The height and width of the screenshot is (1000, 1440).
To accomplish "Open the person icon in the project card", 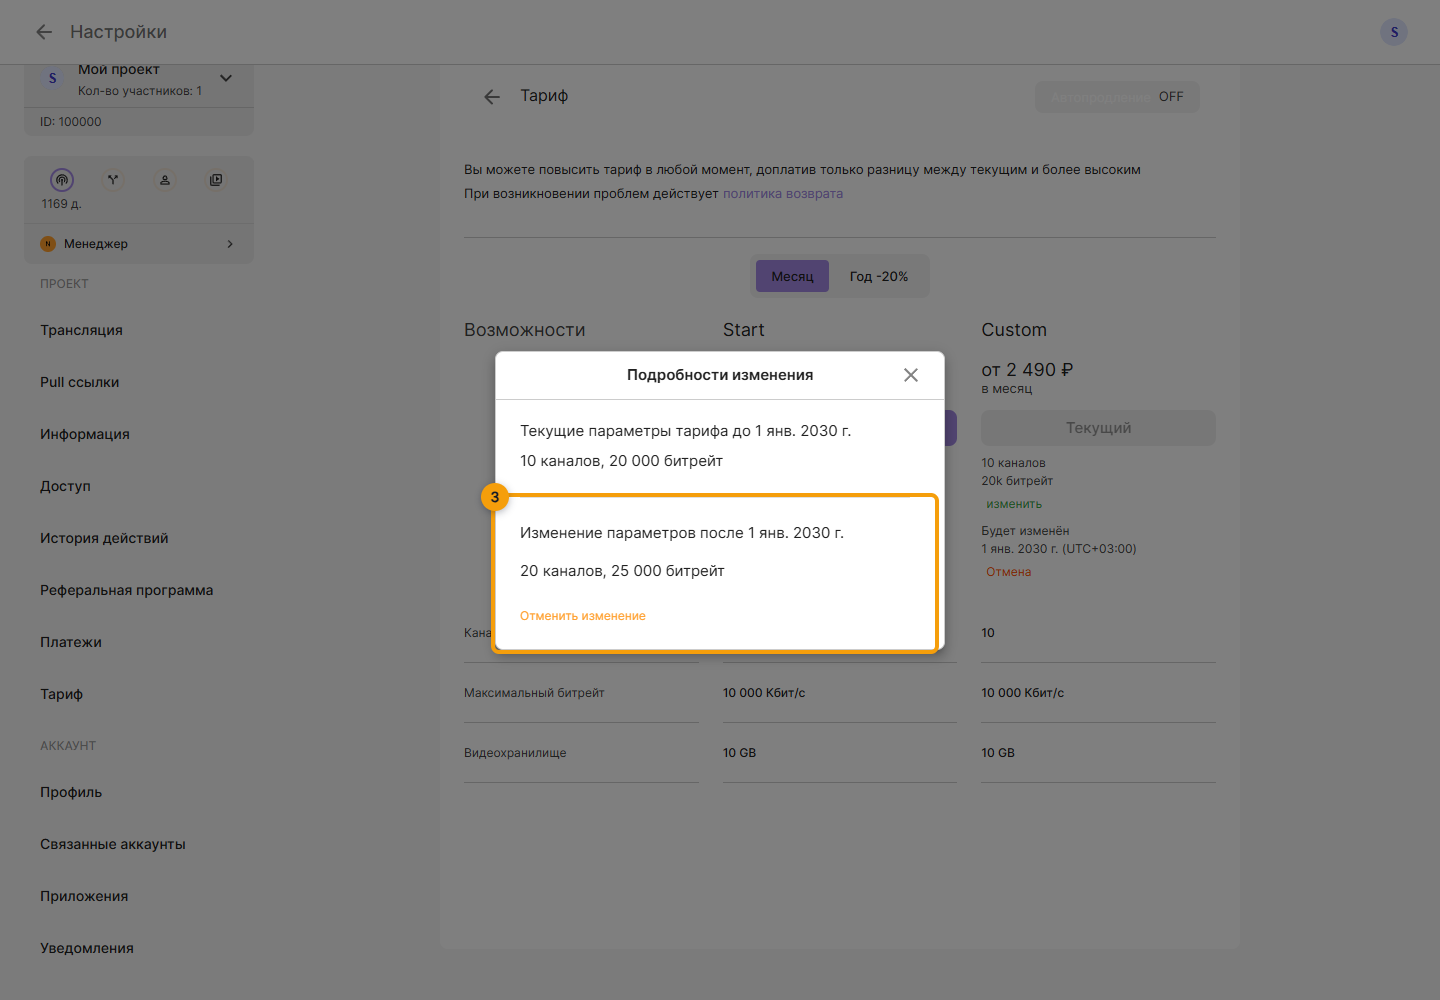I will (x=165, y=180).
